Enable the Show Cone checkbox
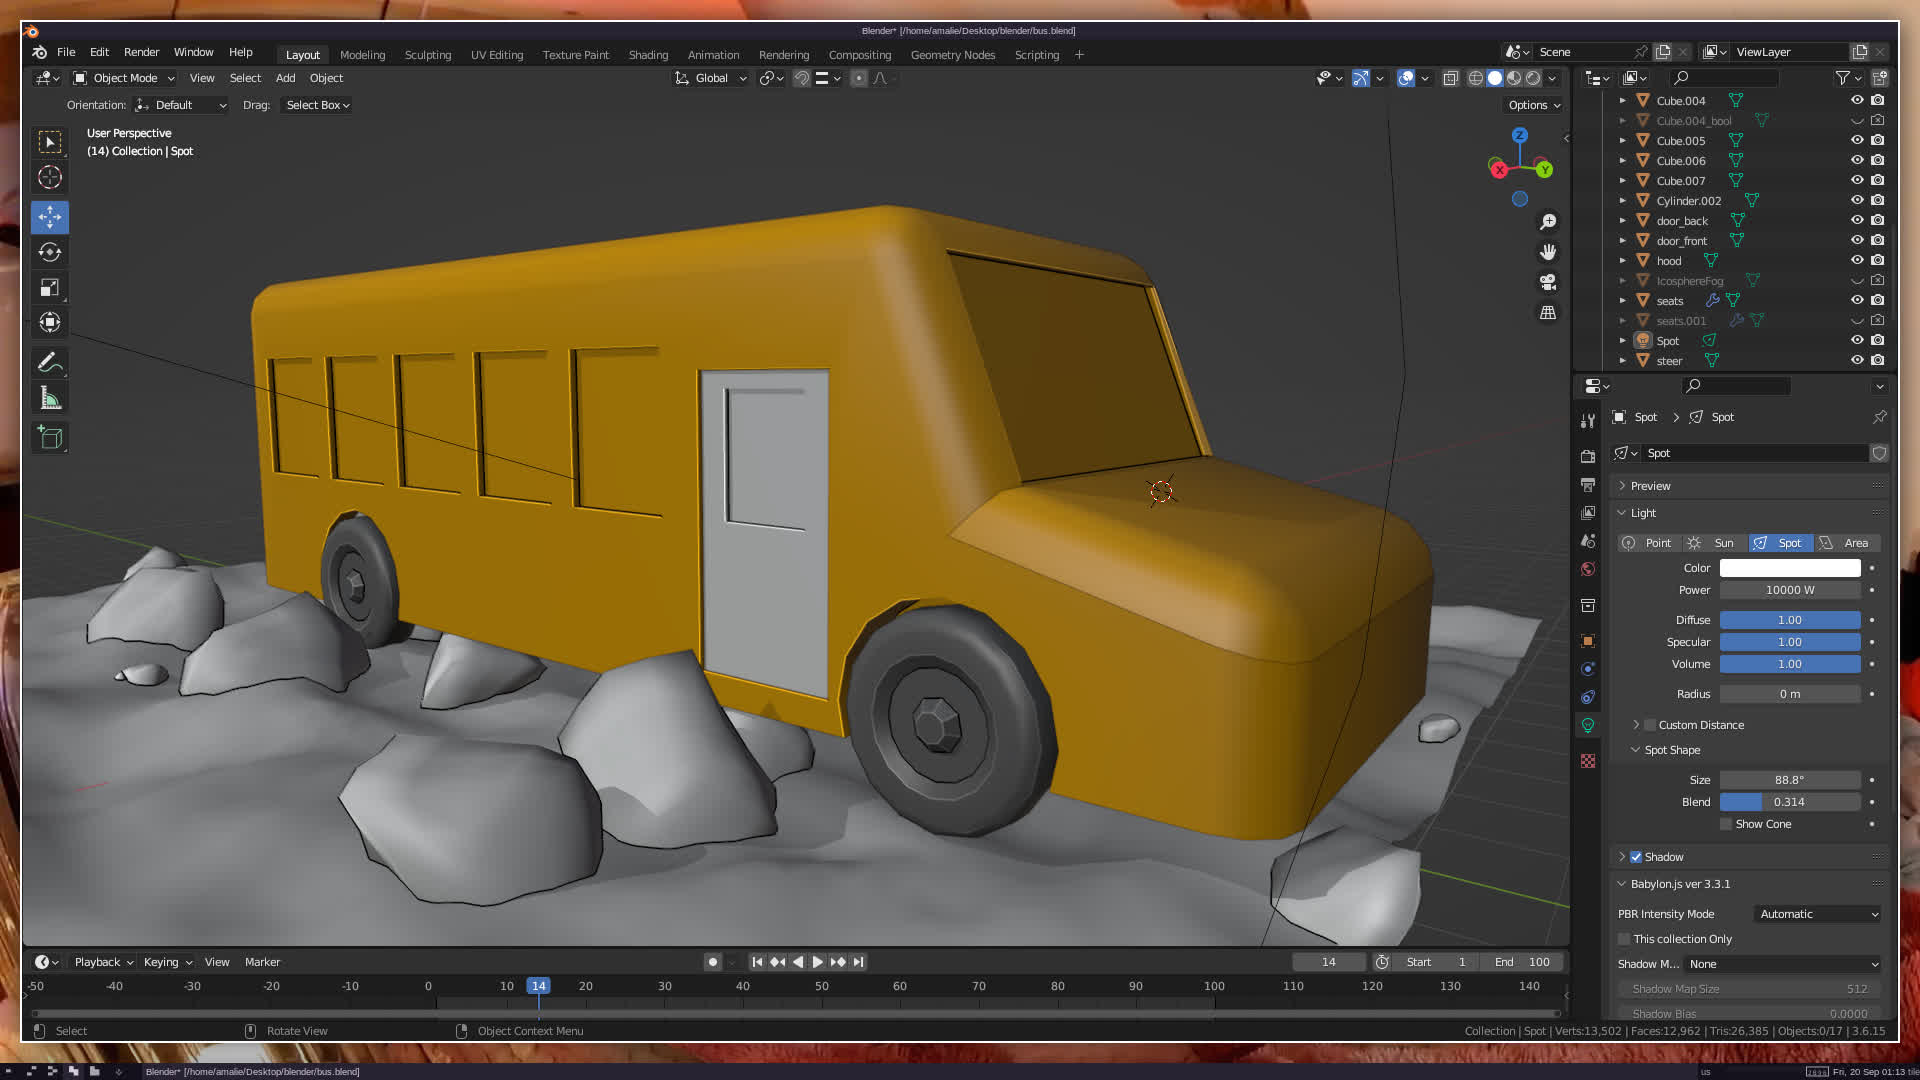This screenshot has height=1080, width=1920. [x=1726, y=824]
